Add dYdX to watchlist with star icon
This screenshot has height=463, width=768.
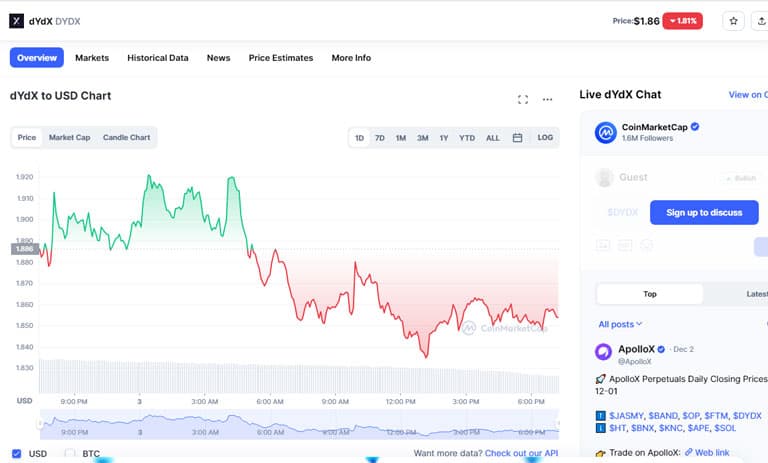click(x=733, y=21)
